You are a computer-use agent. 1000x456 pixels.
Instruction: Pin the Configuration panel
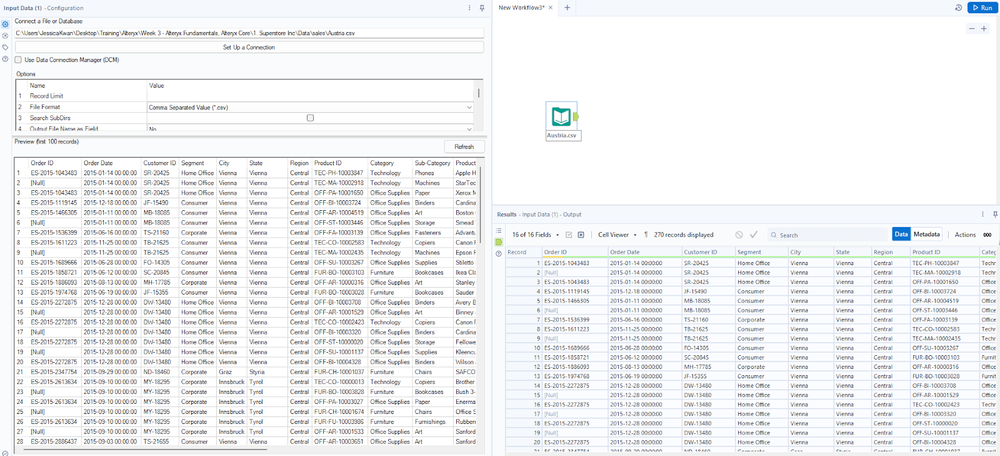coord(482,8)
